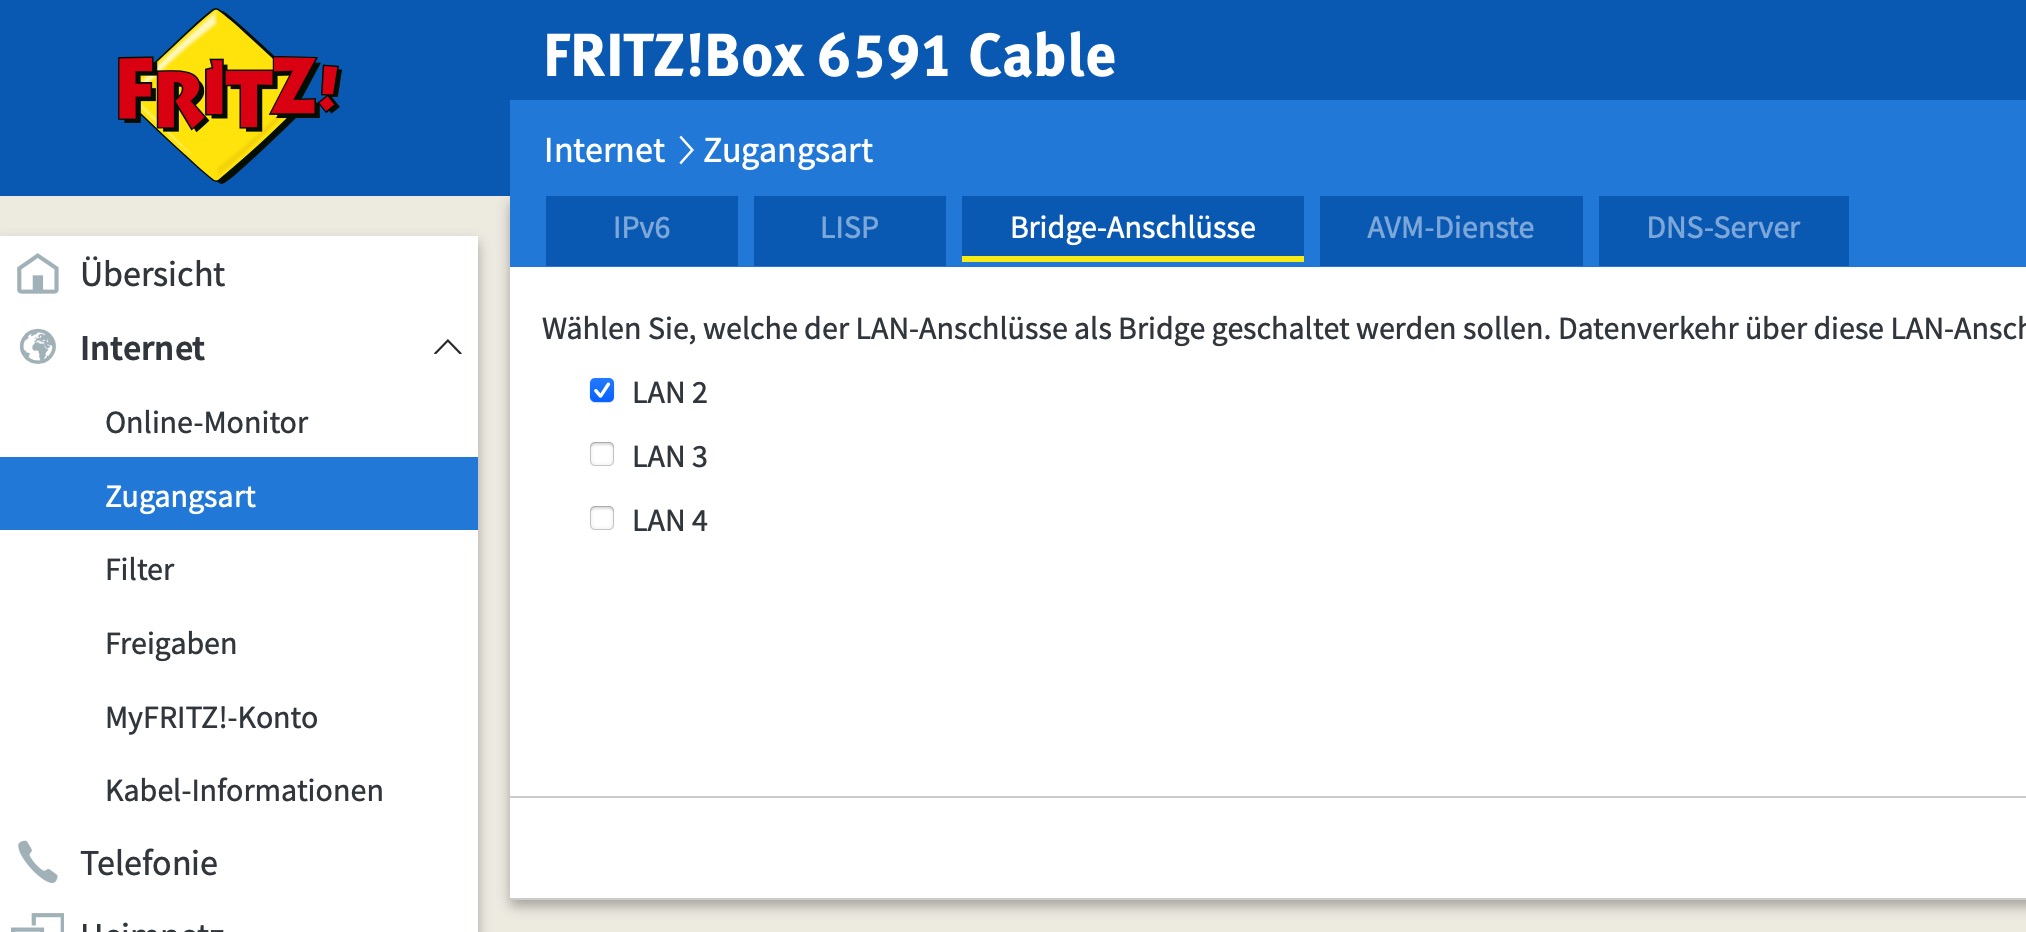Click the Telefonie phone icon
2026x932 pixels.
[x=38, y=862]
